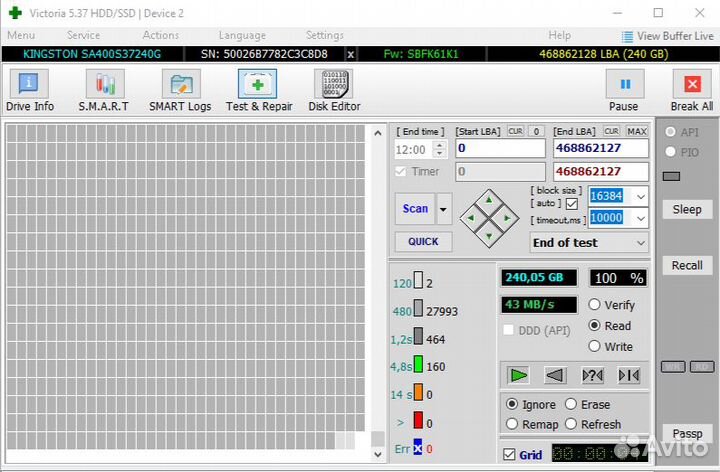The height and width of the screenshot is (472, 720).
Task: Select the Remap radio option
Action: (x=512, y=424)
